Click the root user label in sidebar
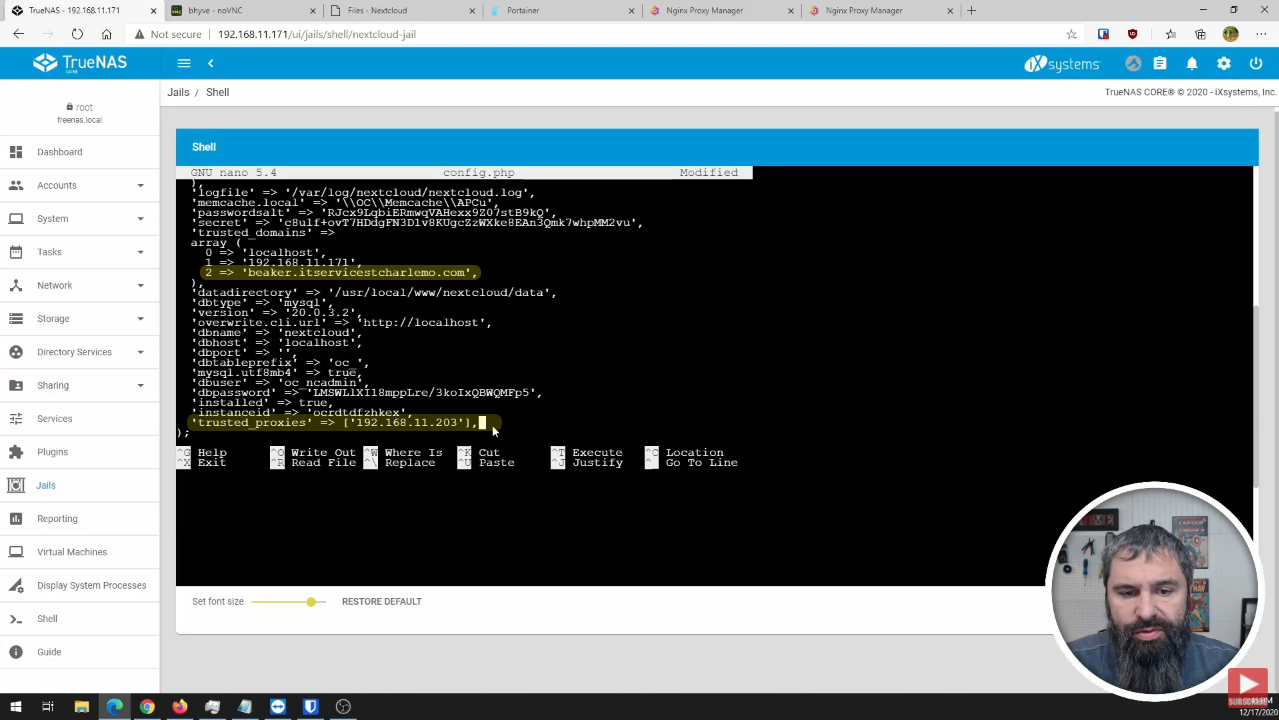This screenshot has width=1279, height=720. [79, 107]
